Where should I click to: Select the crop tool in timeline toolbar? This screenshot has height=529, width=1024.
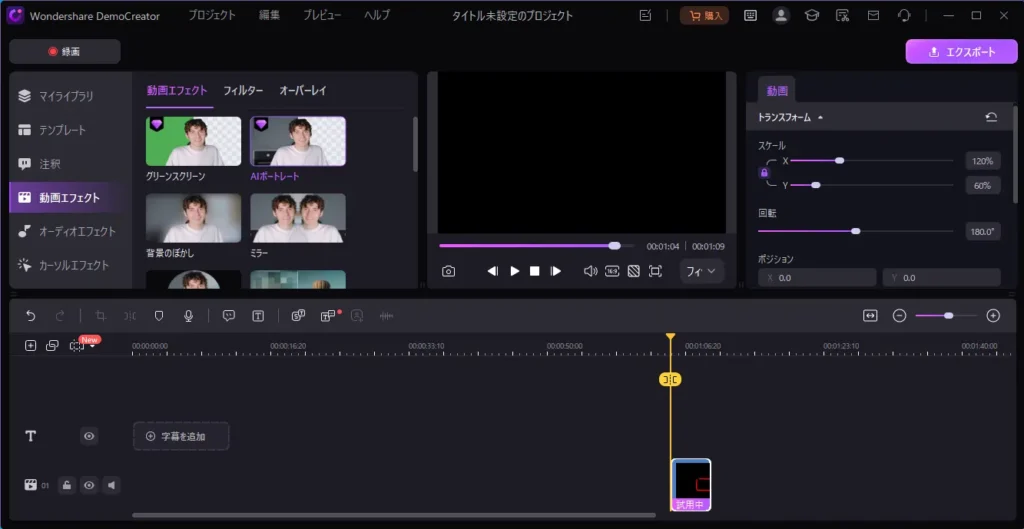(x=100, y=315)
